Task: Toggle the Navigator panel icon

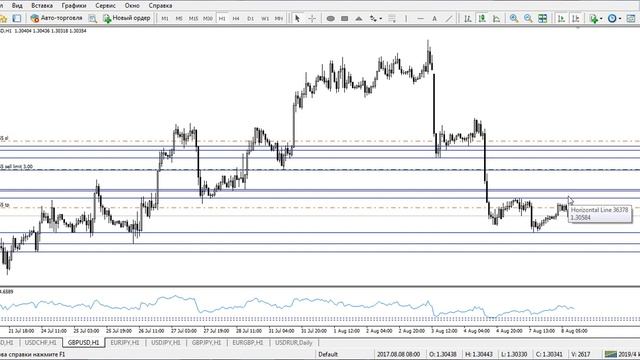Action: (x=17, y=18)
